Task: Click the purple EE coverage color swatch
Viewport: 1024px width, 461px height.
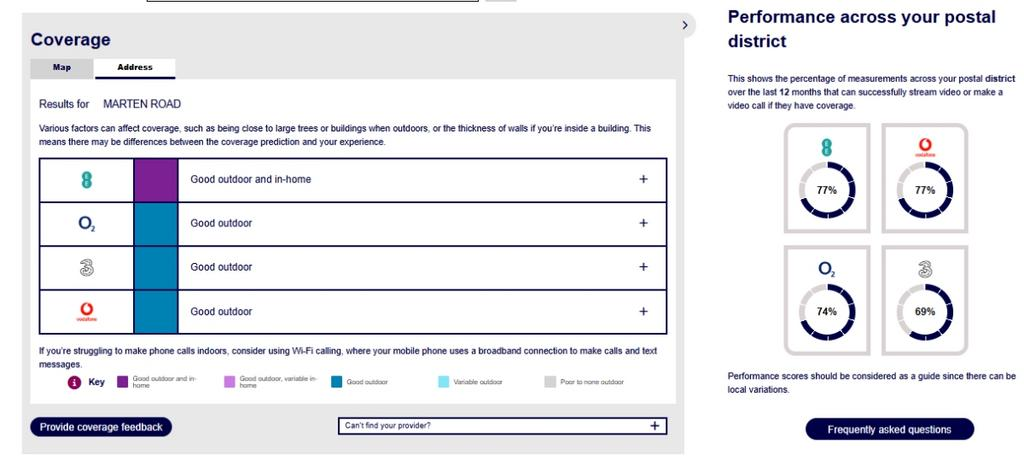Action: pyautogui.click(x=156, y=180)
